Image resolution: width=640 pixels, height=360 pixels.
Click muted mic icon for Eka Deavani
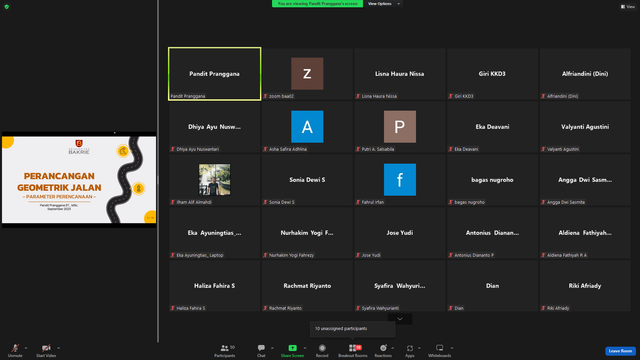(451, 149)
